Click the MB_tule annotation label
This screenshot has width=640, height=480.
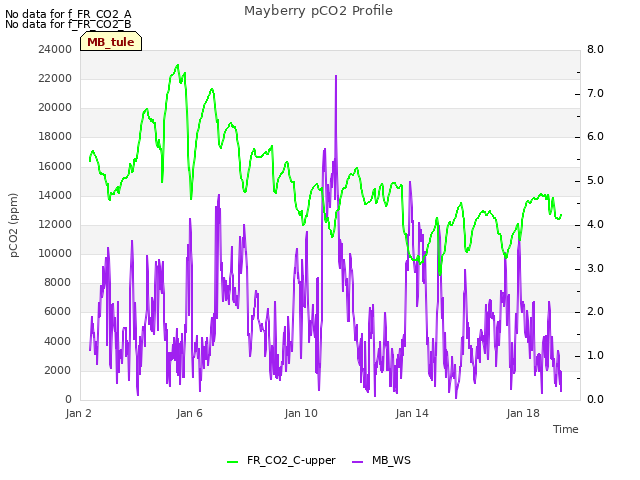tap(111, 42)
